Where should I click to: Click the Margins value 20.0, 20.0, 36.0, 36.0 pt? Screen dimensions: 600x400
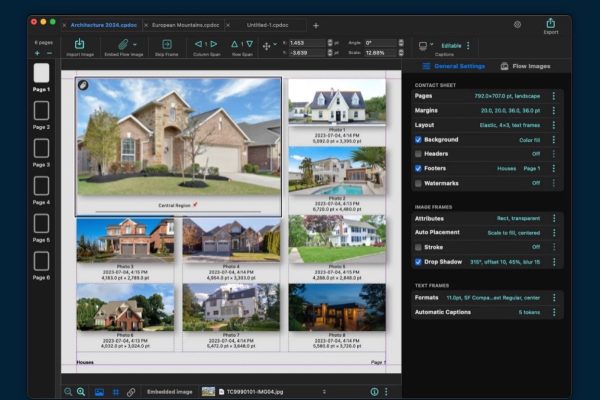click(510, 111)
